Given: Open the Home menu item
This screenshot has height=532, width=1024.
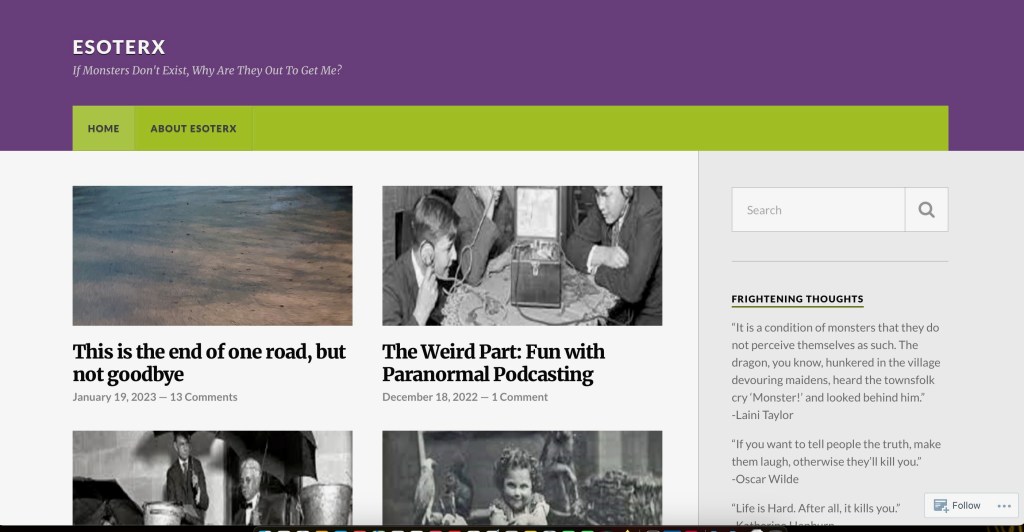Looking at the screenshot, I should (x=103, y=129).
